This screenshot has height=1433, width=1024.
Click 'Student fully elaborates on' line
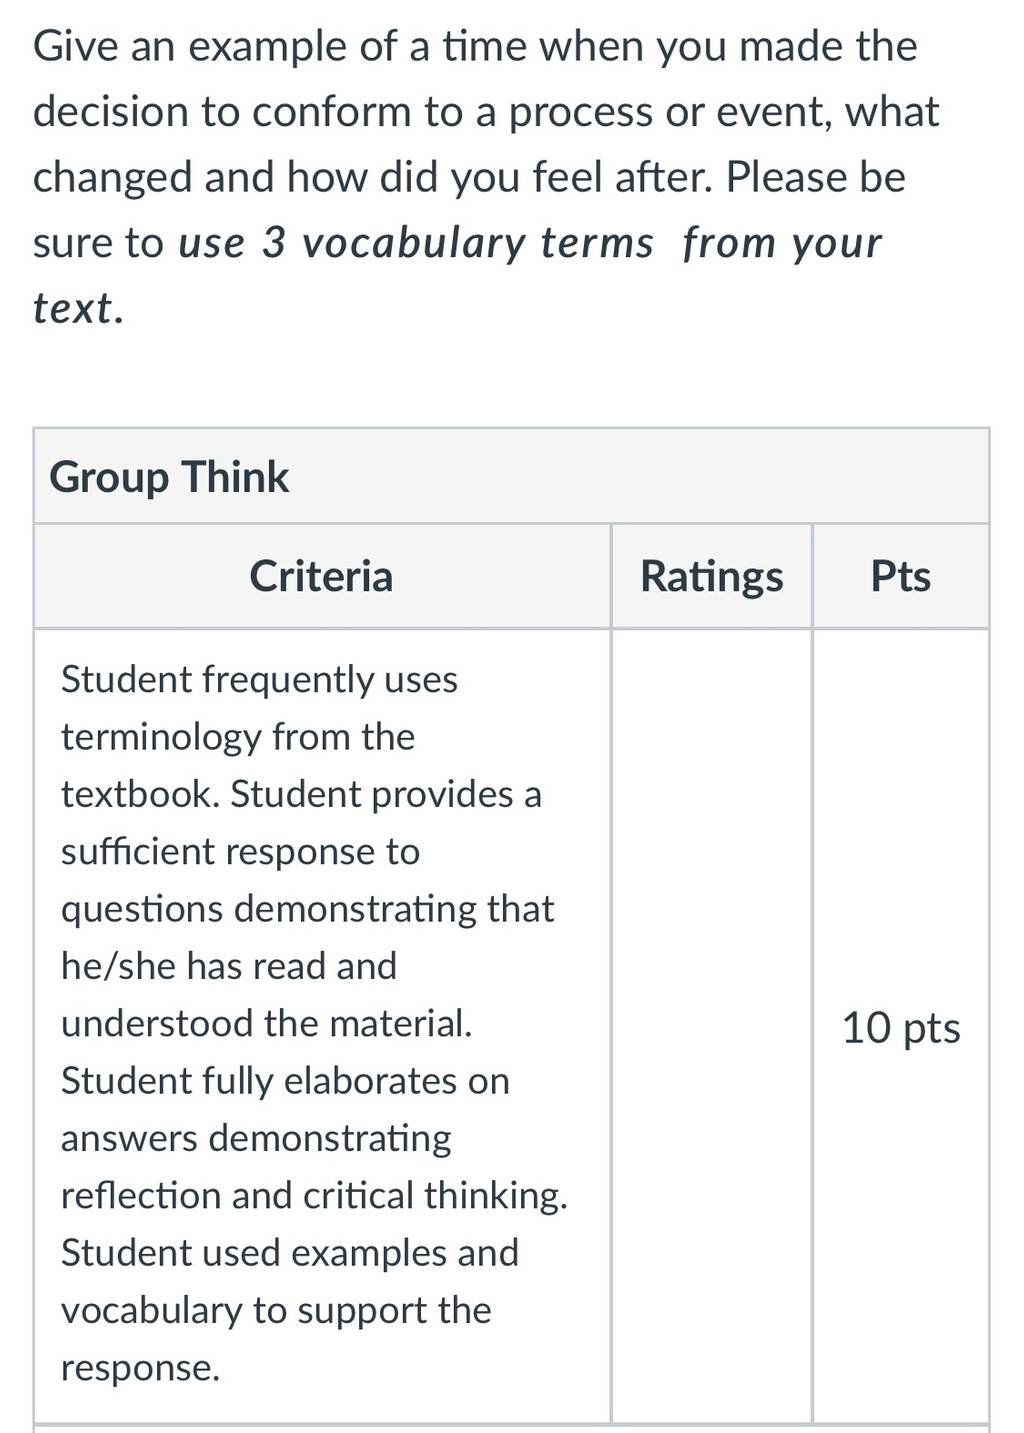coord(285,1081)
